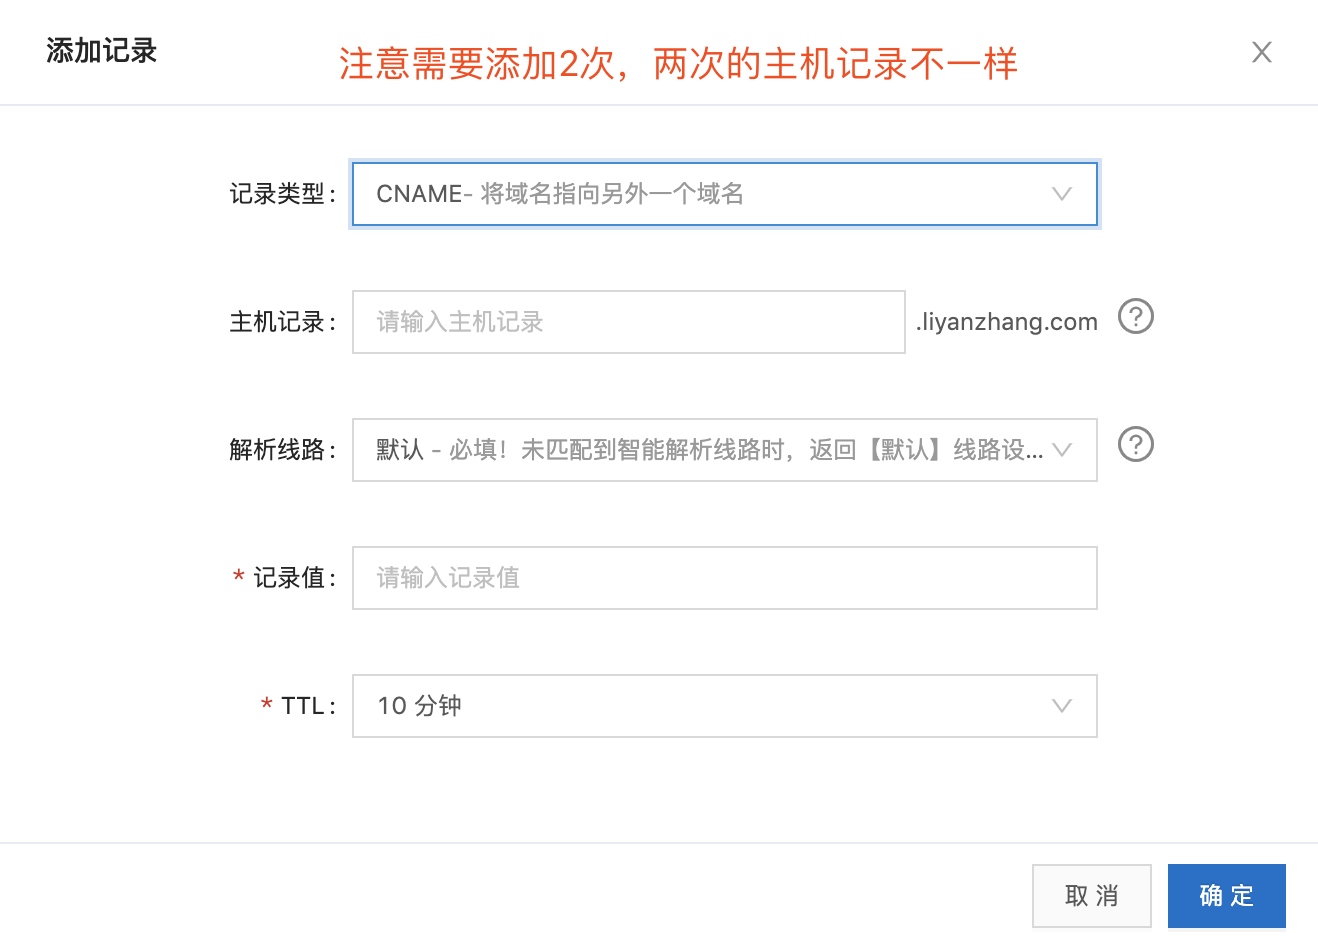Click the 记录值 required label

(x=291, y=578)
